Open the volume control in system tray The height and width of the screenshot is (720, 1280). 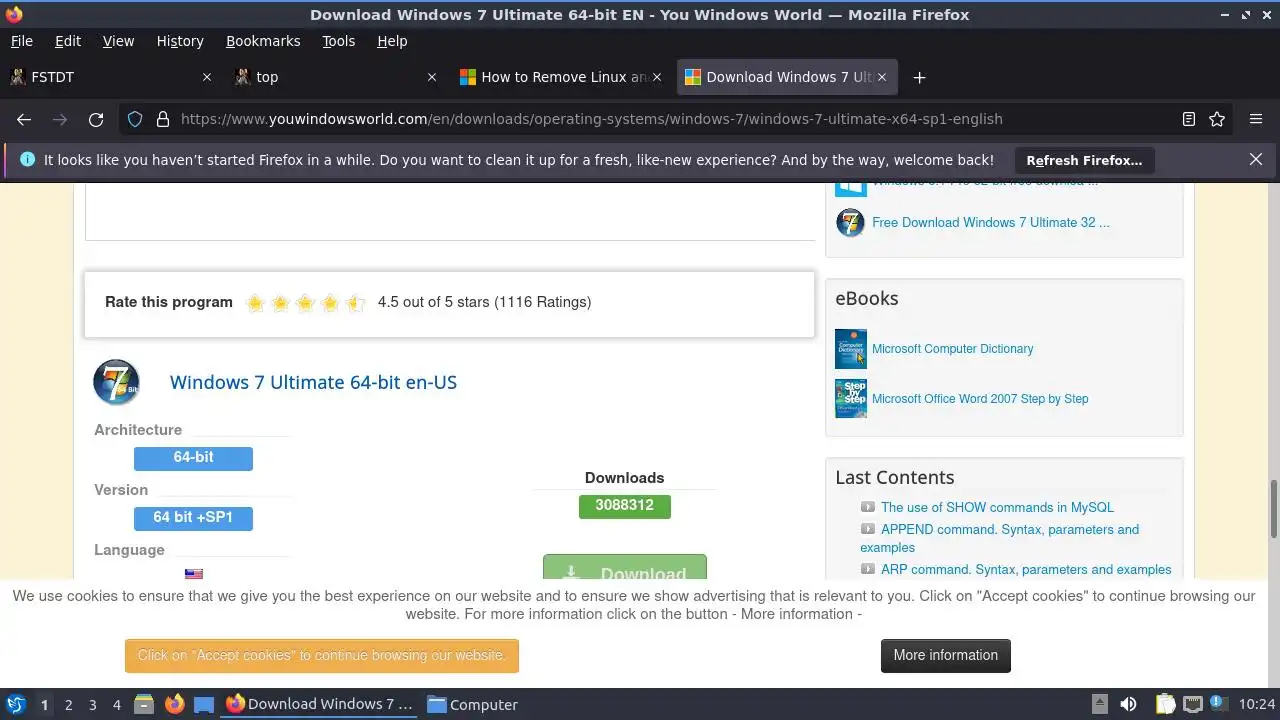(1128, 704)
